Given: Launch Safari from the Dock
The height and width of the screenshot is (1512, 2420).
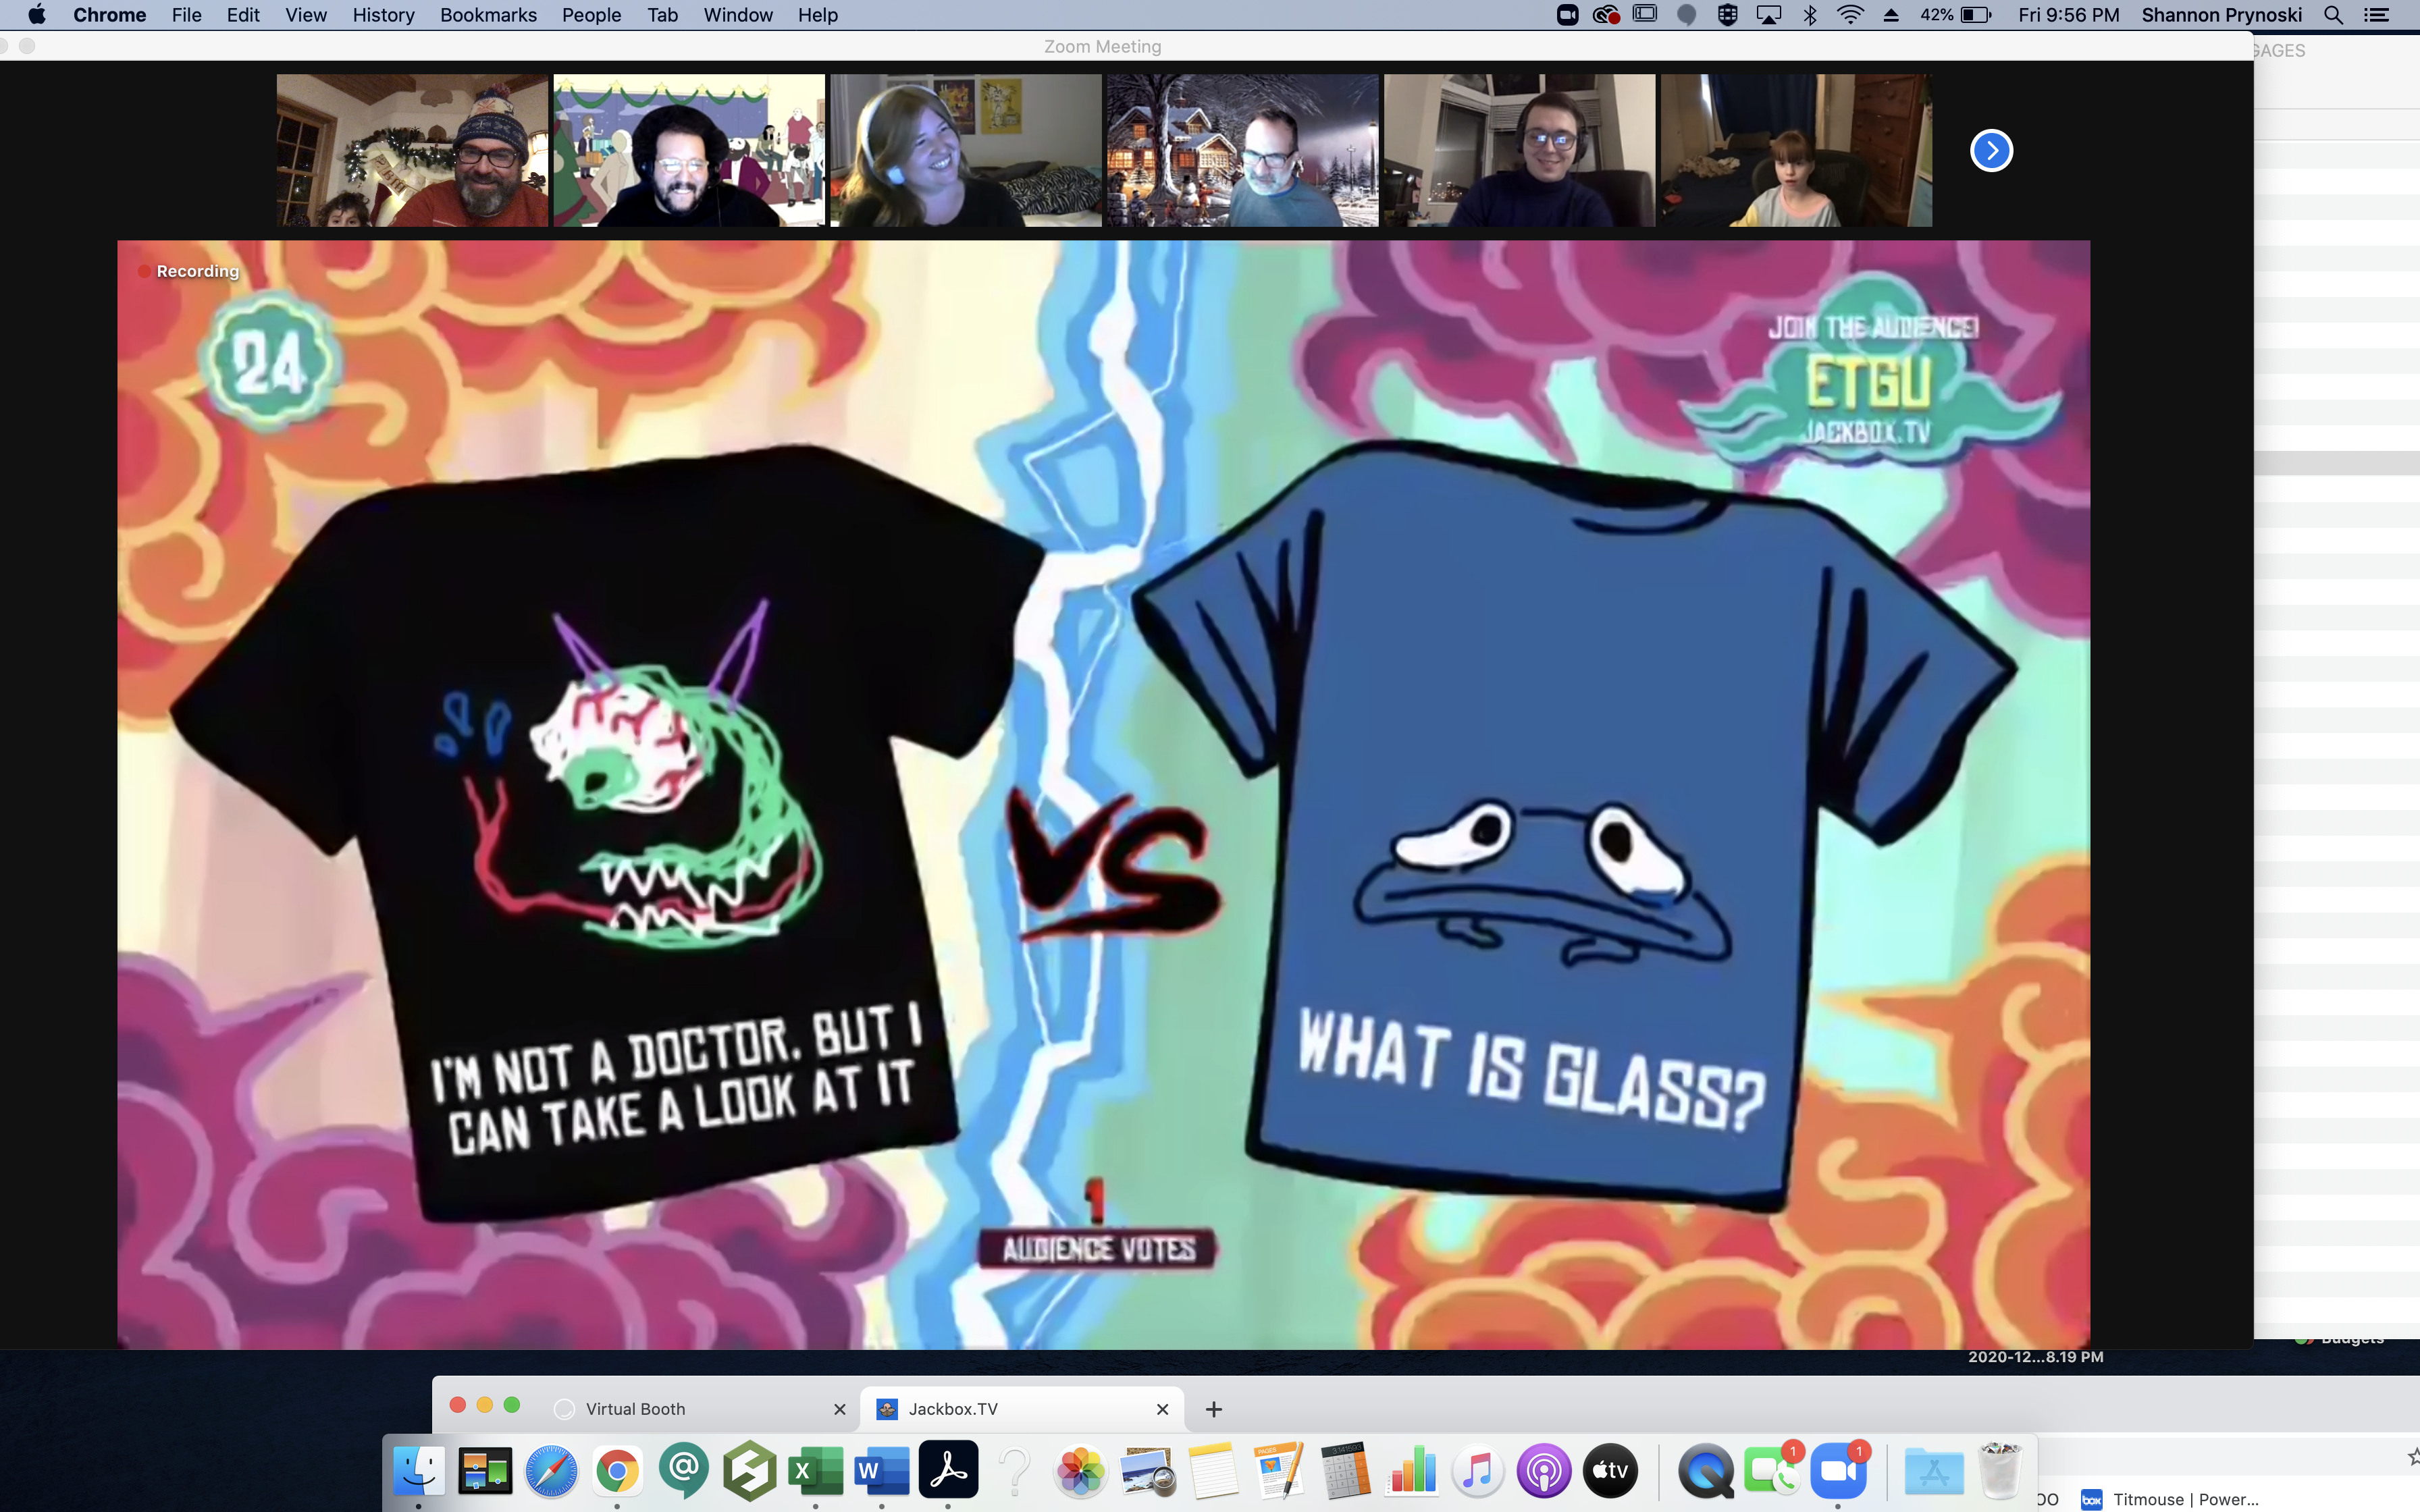Looking at the screenshot, I should [551, 1471].
